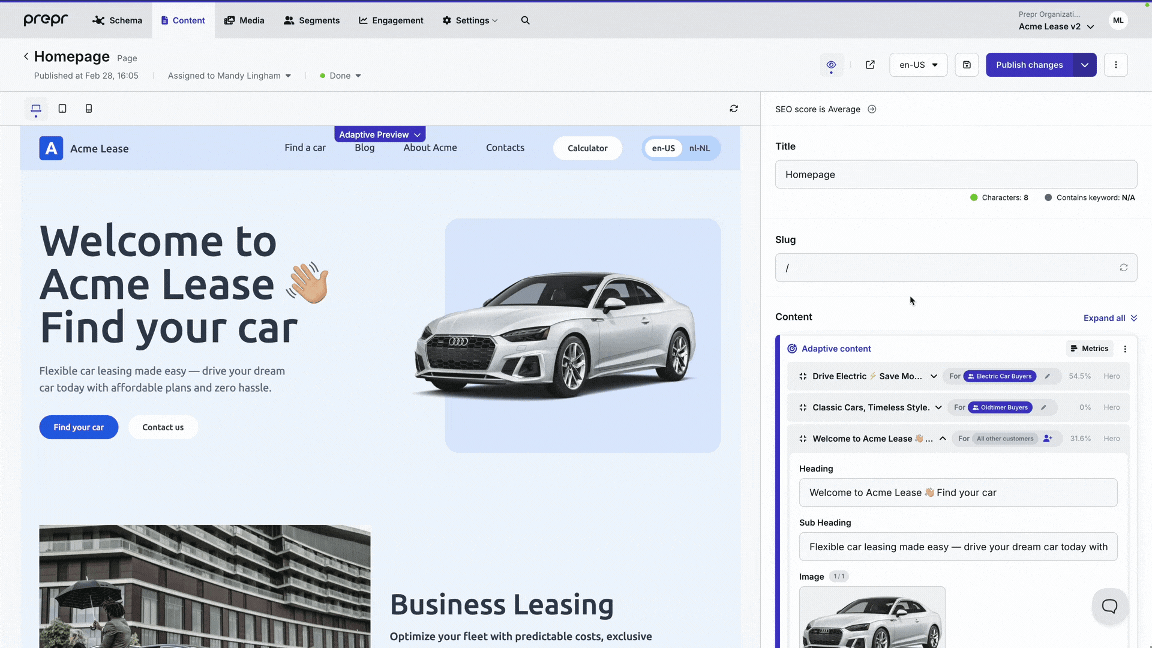Open the top bar search
Screen dimensions: 1152x648
tap(525, 21)
